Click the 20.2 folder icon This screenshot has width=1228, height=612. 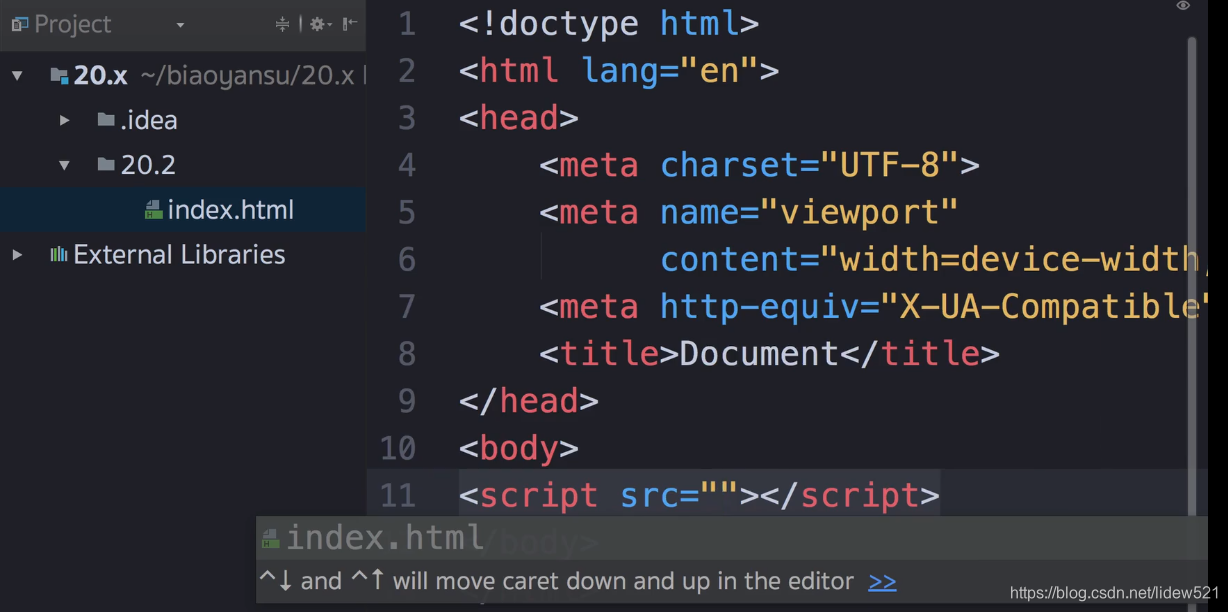point(106,165)
